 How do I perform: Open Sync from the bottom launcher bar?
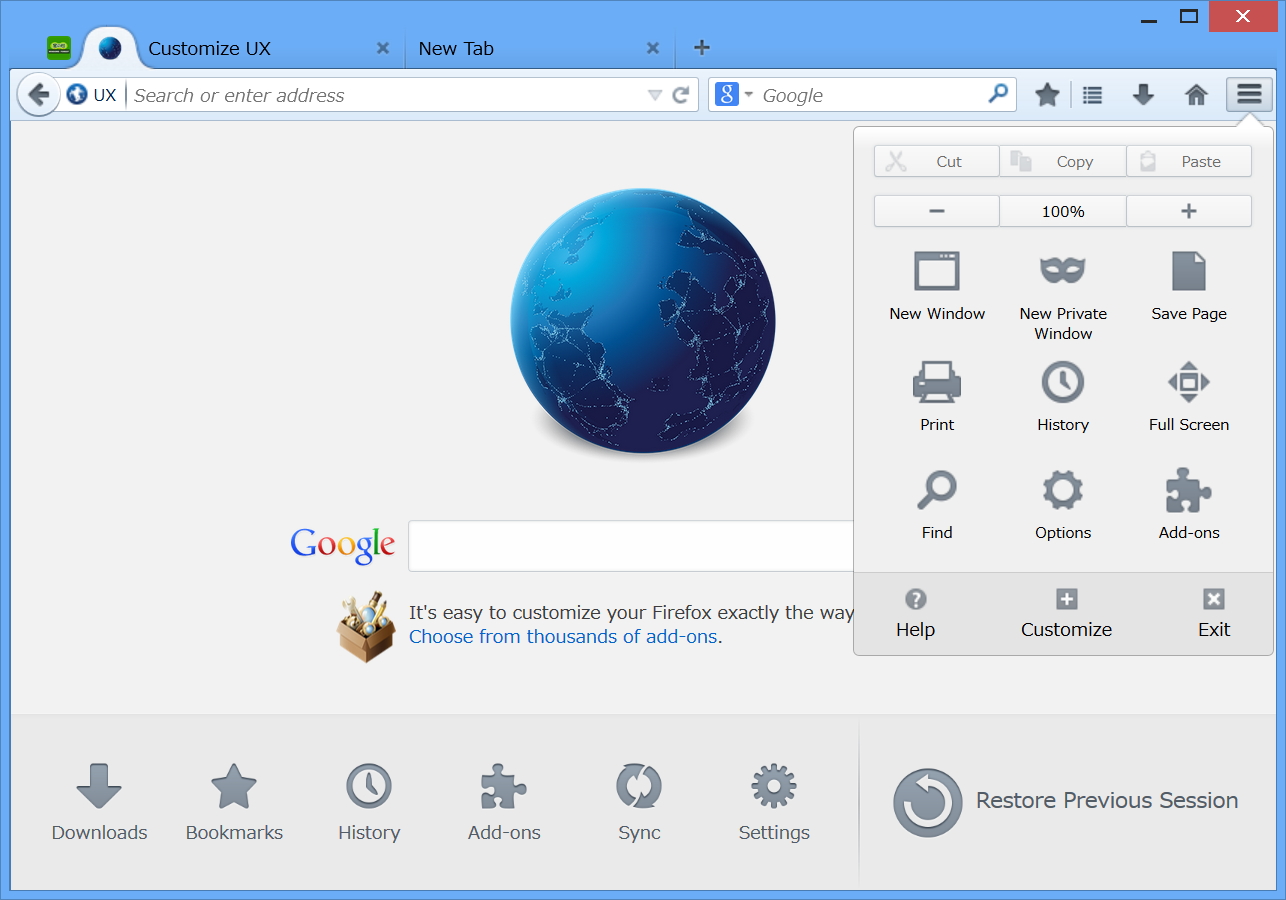click(639, 802)
